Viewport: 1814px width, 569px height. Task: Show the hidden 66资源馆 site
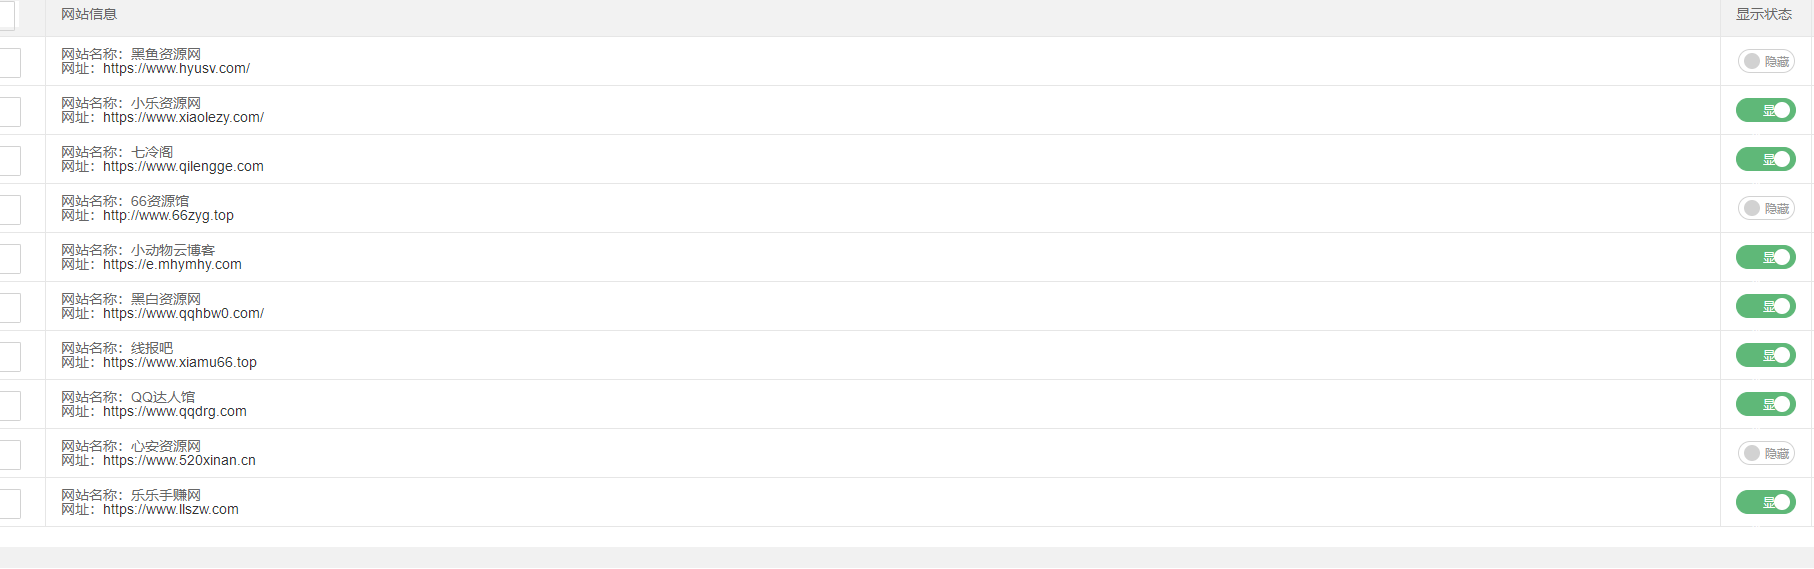pos(1765,209)
